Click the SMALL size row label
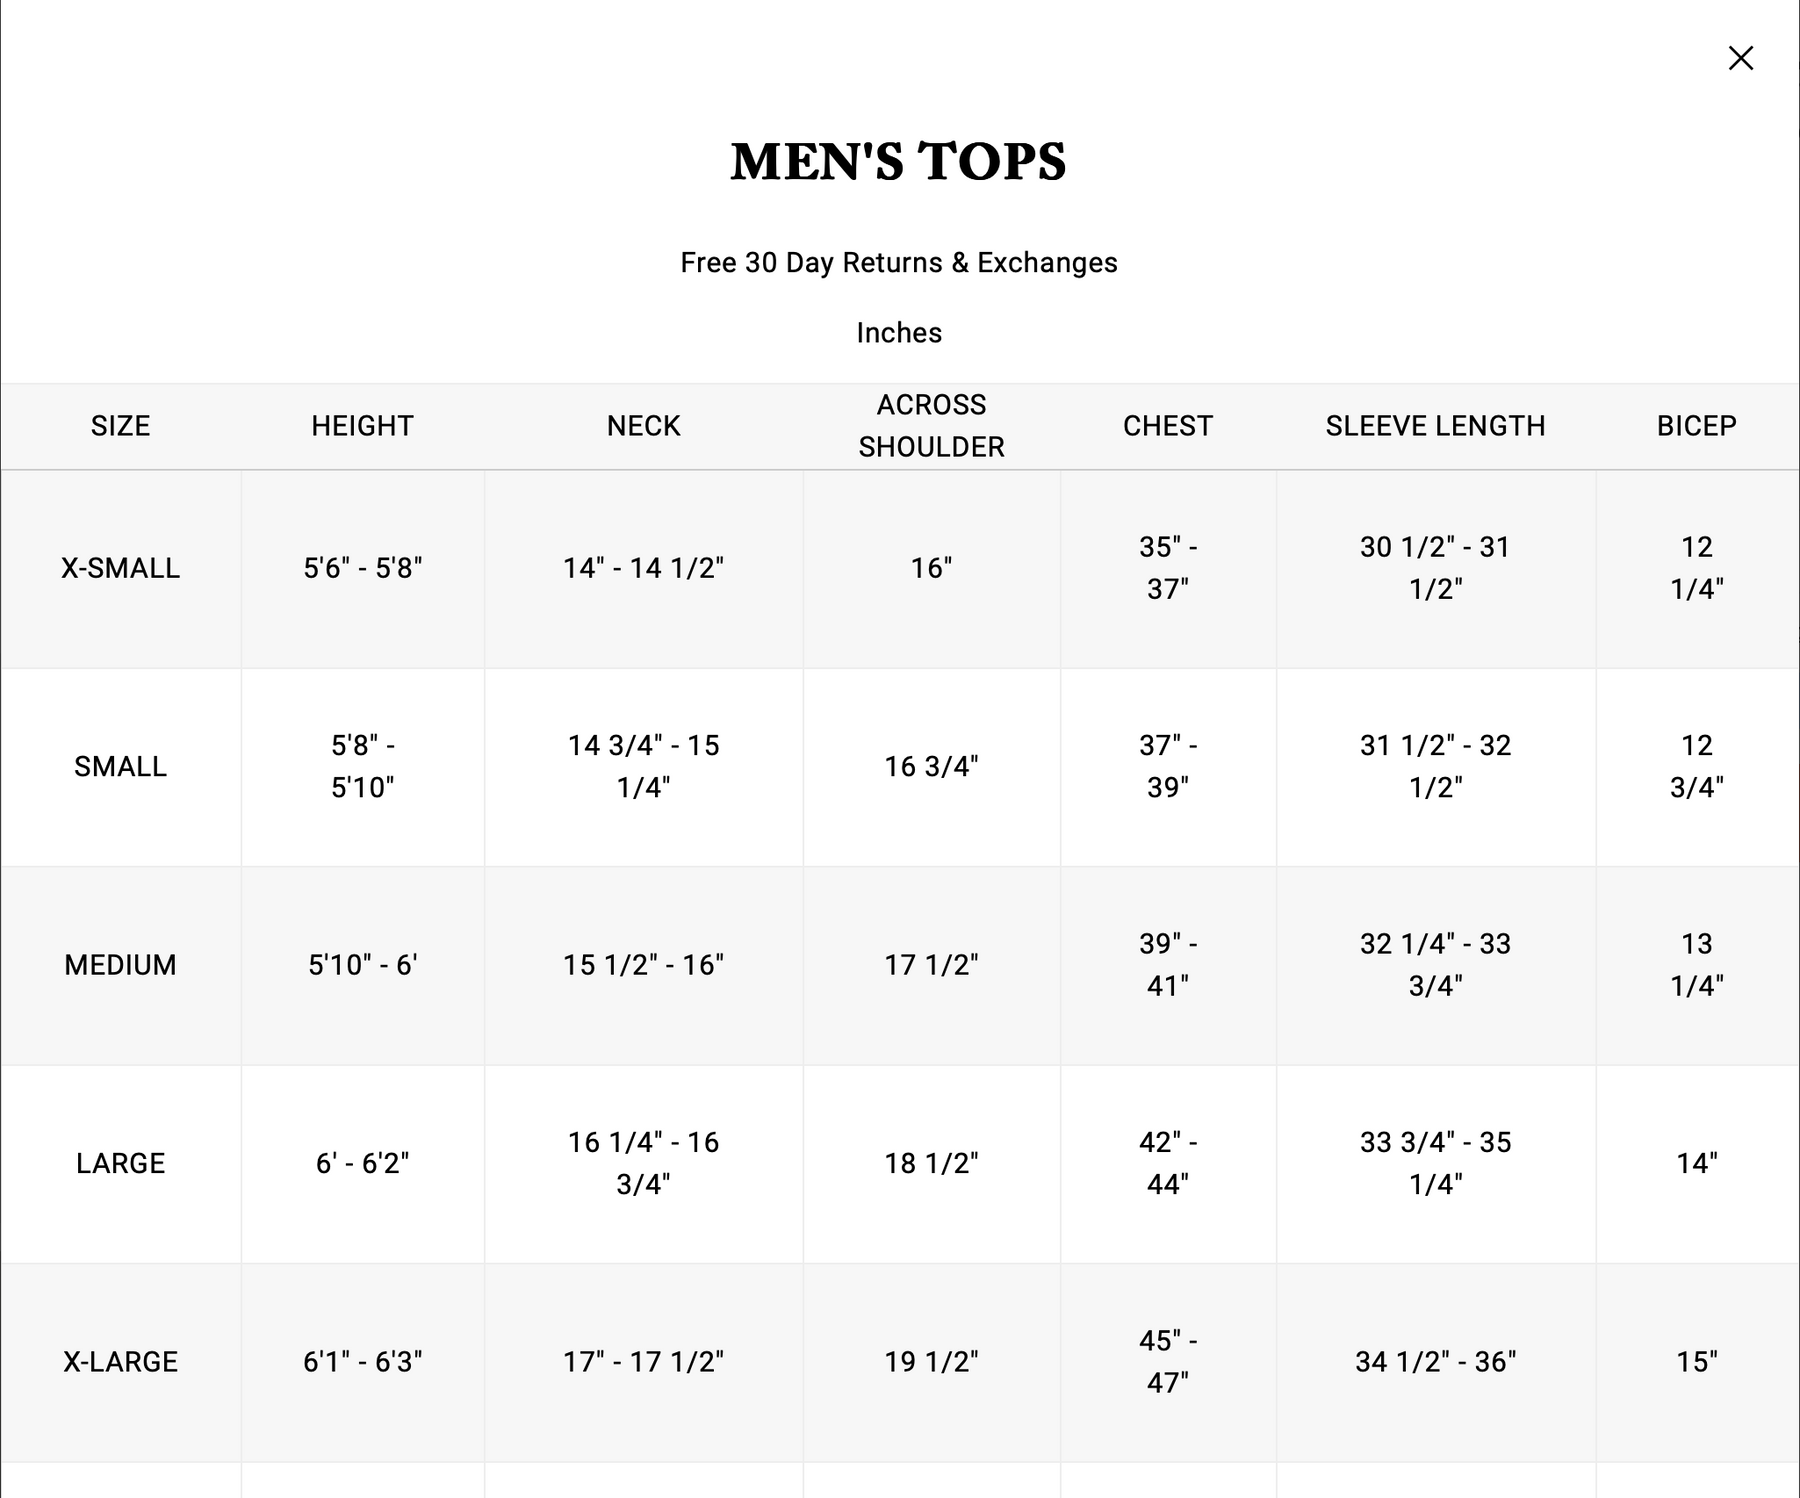The image size is (1800, 1498). coord(121,767)
